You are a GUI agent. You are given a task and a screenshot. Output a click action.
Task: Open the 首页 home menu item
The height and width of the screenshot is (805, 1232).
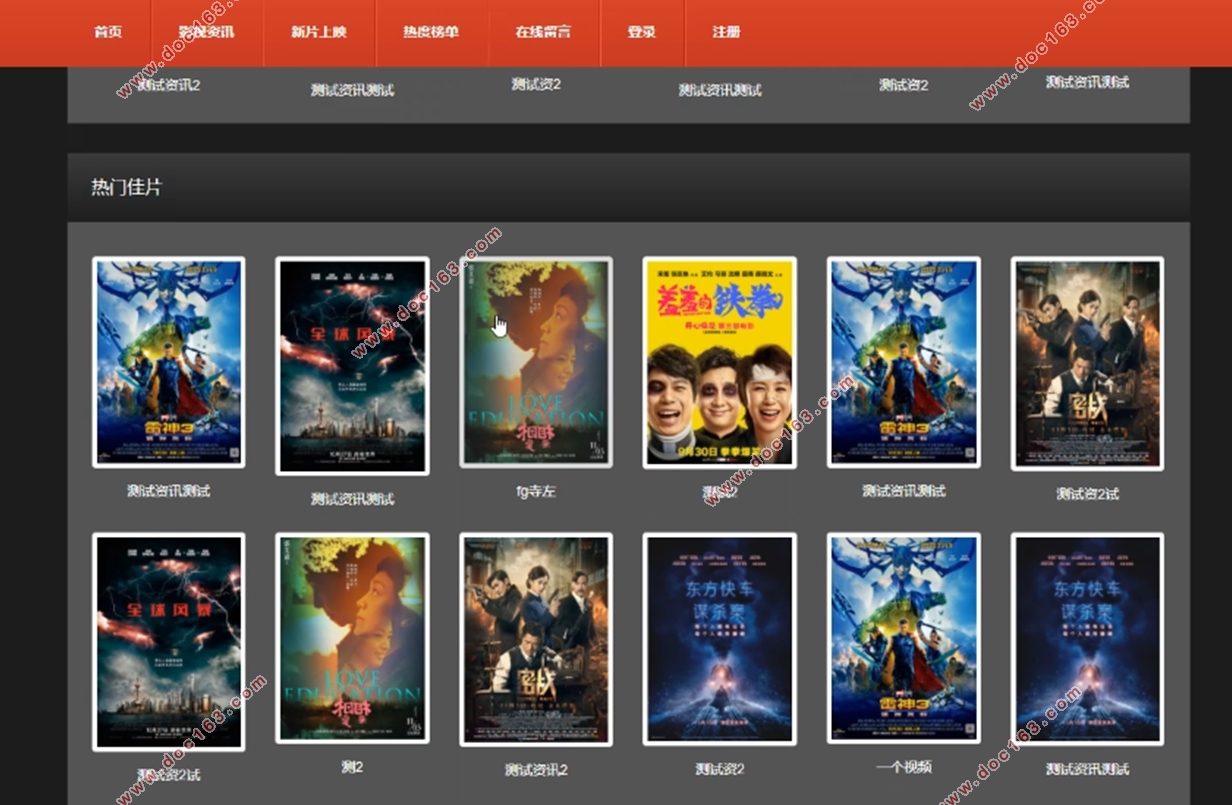[108, 32]
